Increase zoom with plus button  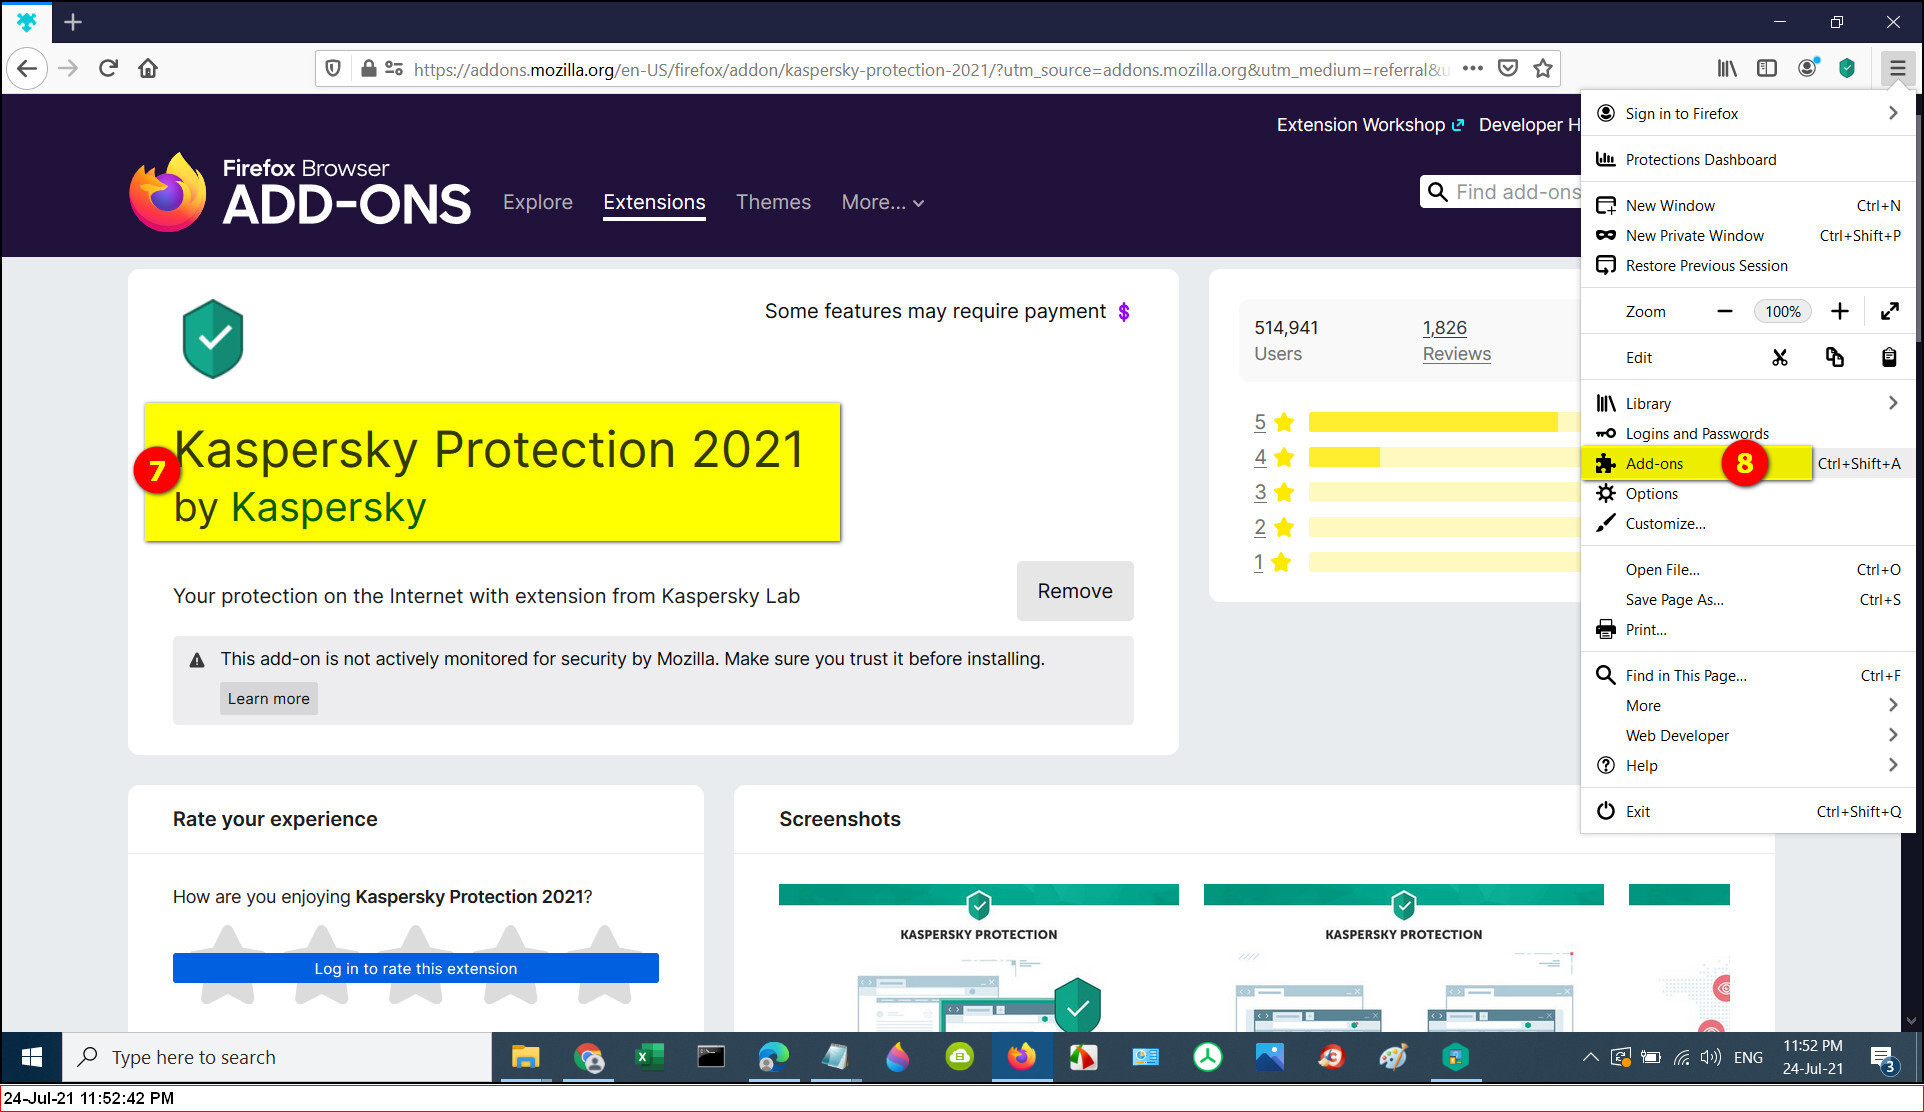[x=1839, y=311]
